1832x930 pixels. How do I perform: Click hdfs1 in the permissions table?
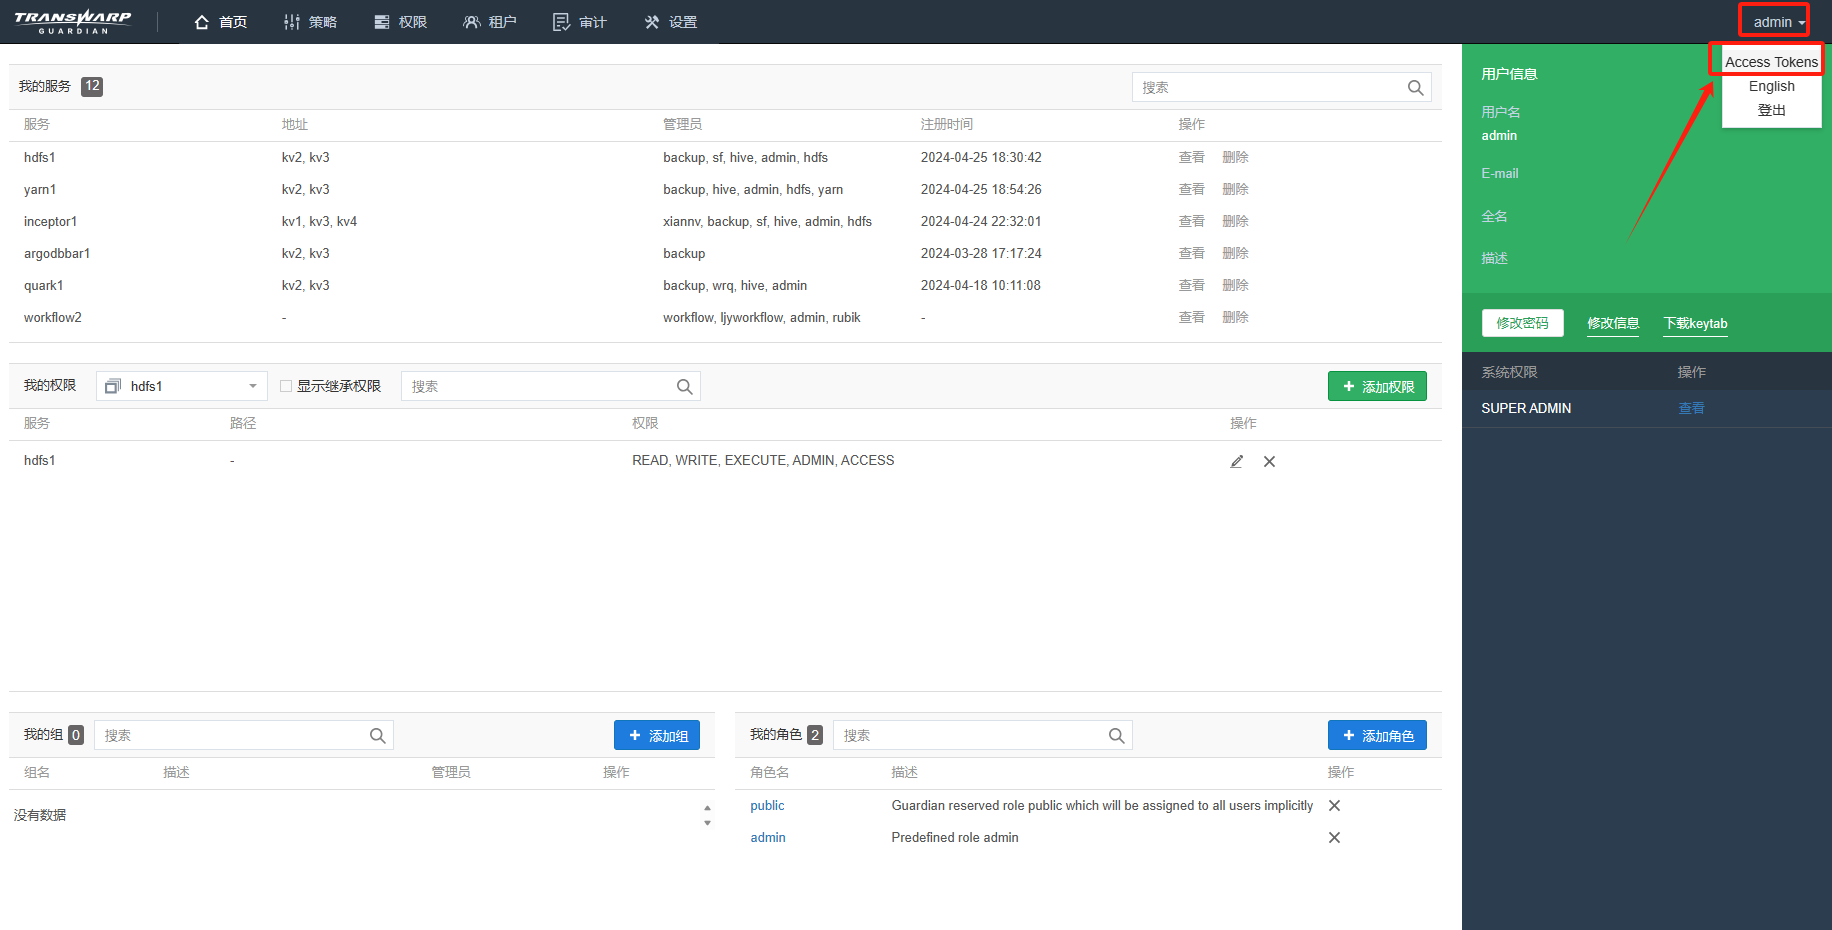[x=40, y=460]
